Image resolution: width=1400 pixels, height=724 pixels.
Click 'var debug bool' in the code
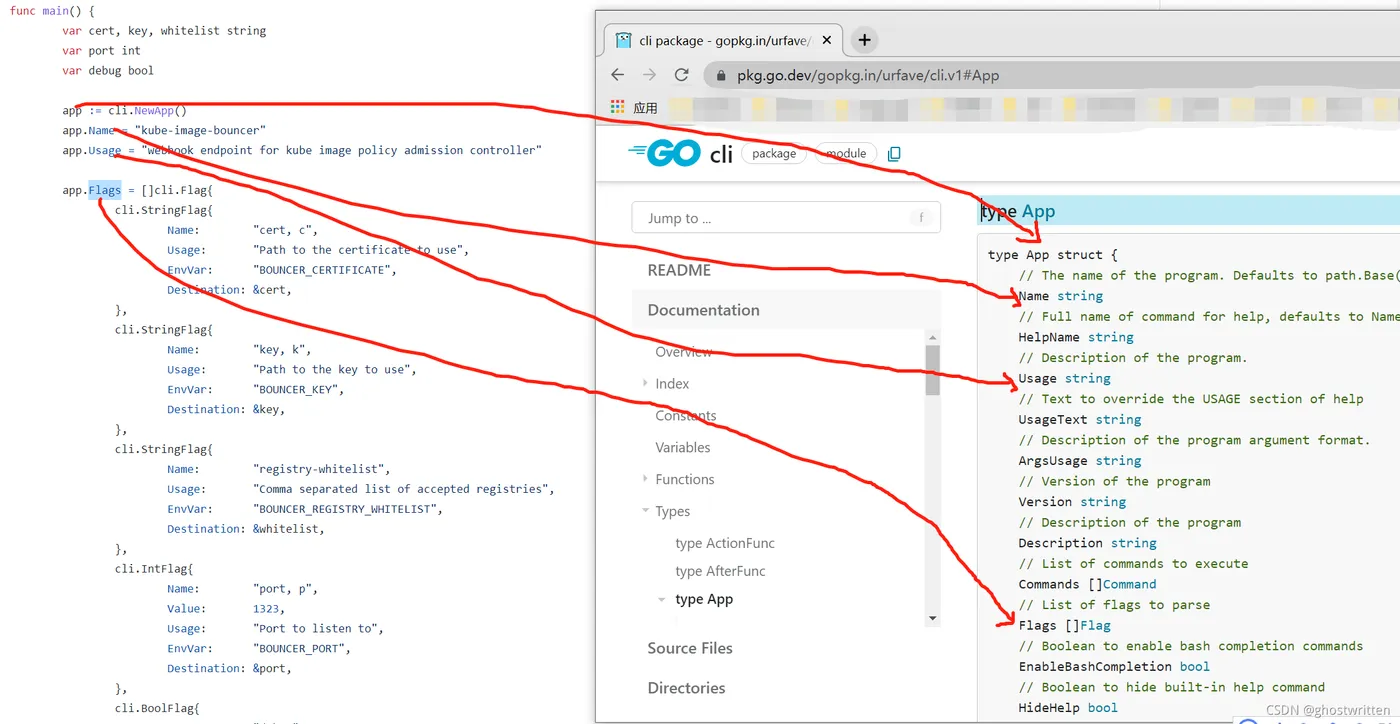tap(108, 71)
